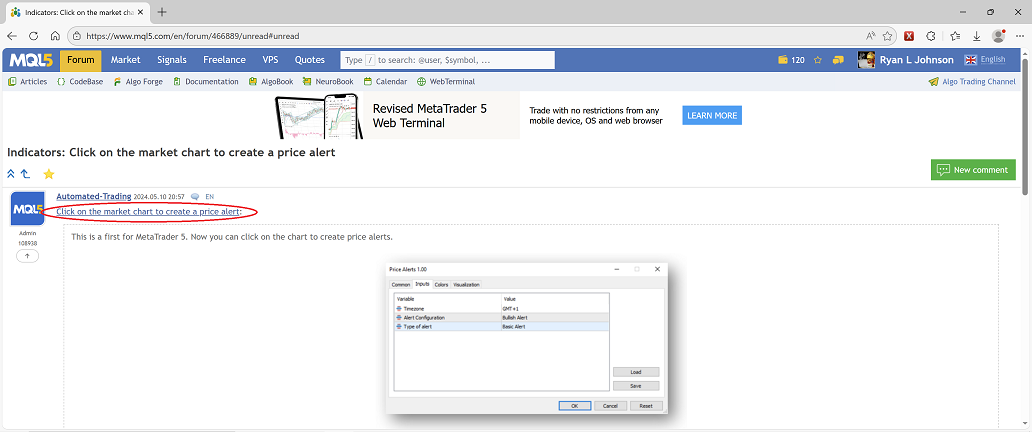This screenshot has height=432, width=1032.
Task: Open the Freelance section
Action: click(x=224, y=60)
